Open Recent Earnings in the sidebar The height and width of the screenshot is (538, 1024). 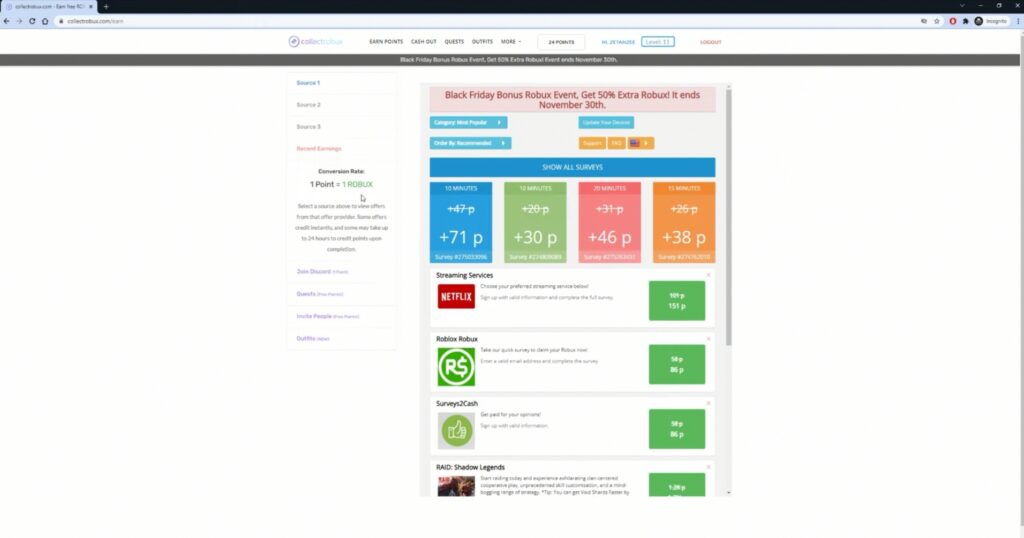click(x=319, y=149)
